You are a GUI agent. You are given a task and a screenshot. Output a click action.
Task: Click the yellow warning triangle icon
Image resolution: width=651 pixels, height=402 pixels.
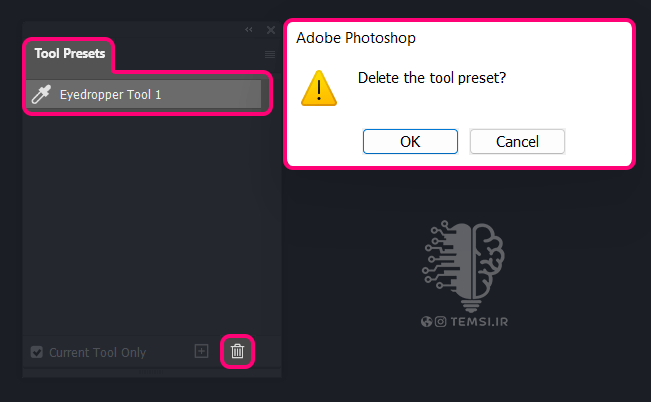319,88
